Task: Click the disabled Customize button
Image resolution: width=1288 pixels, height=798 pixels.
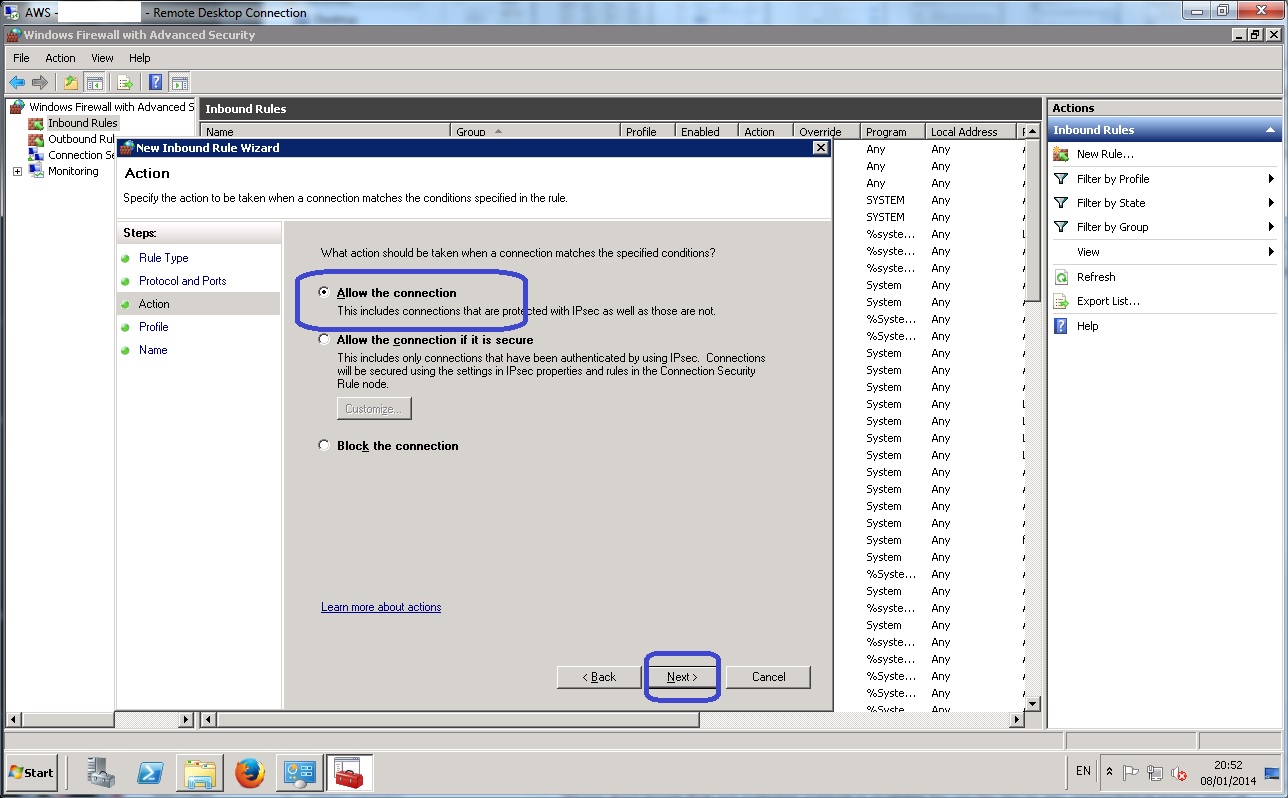Action: [374, 408]
